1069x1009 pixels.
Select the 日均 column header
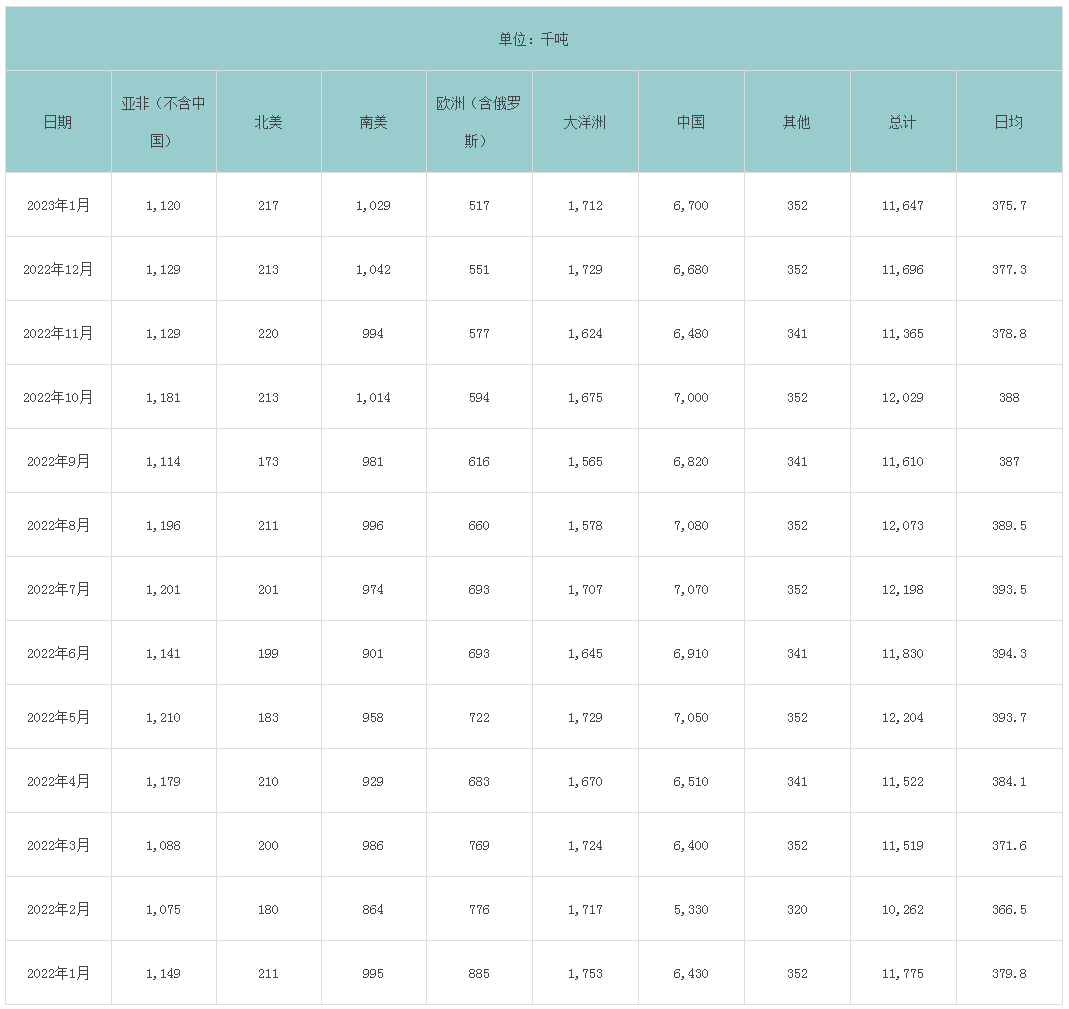(1009, 122)
